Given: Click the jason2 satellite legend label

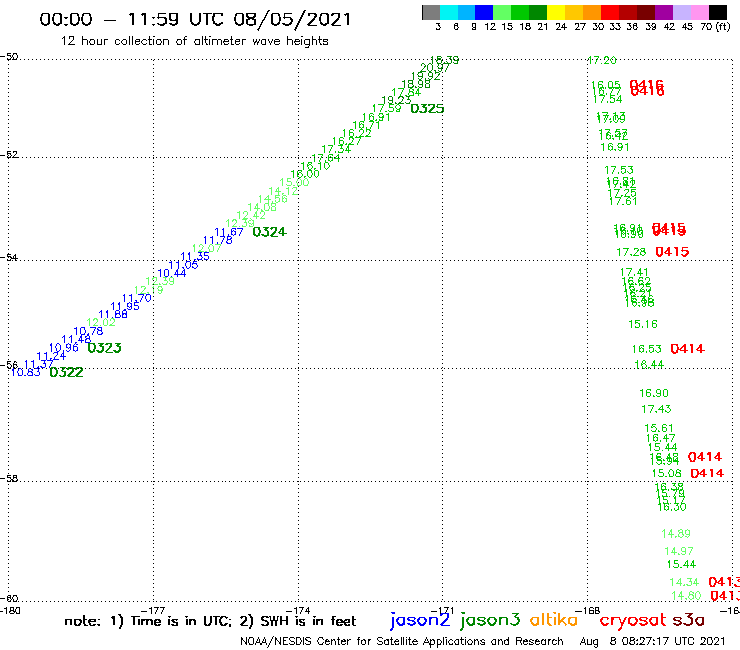Looking at the screenshot, I should click(420, 620).
